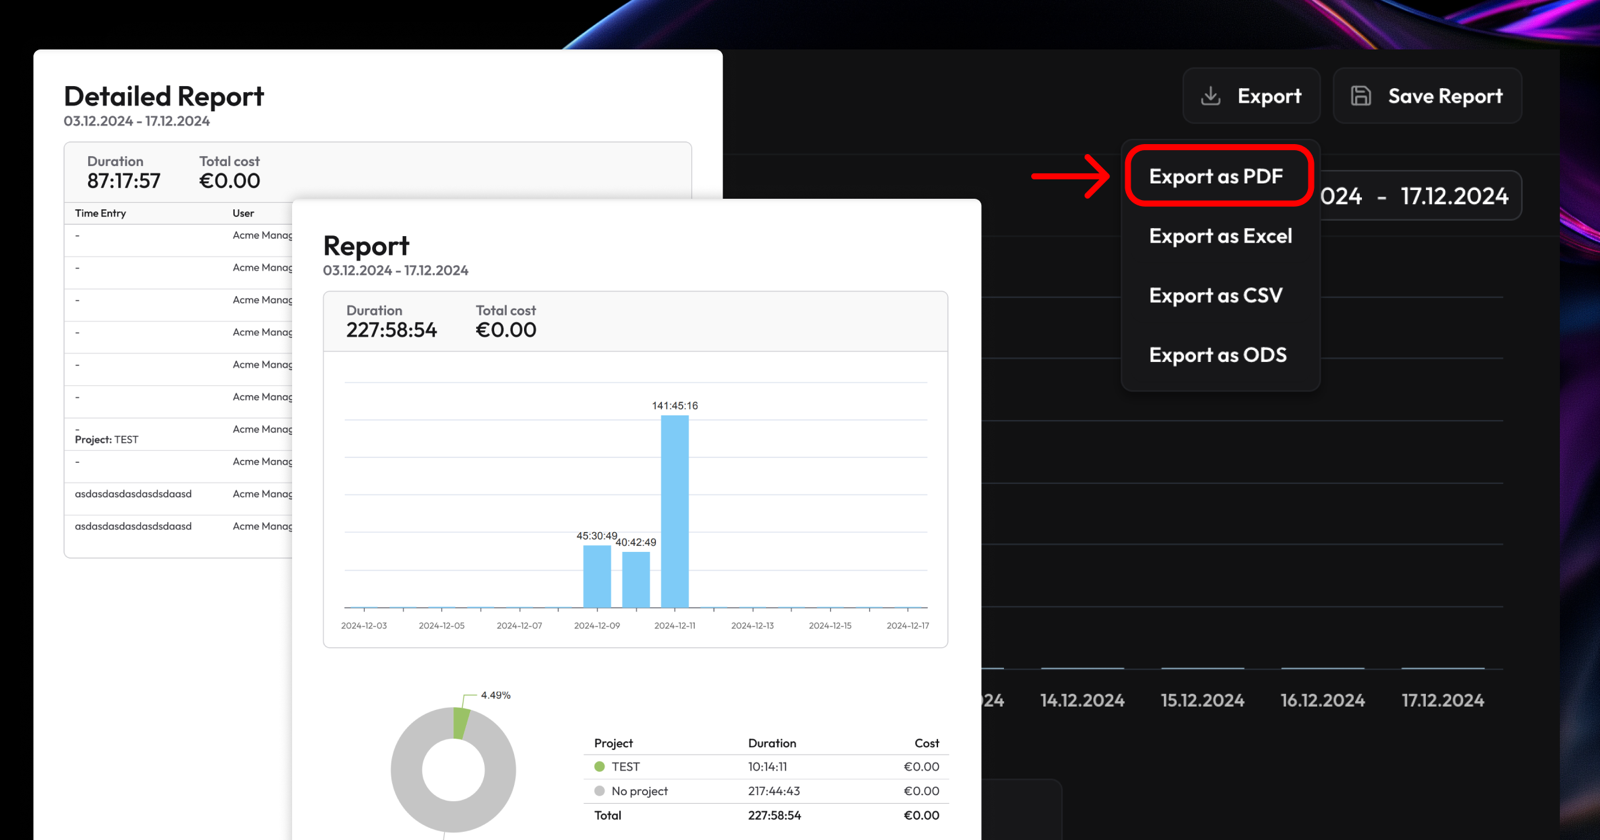
Task: Click the floppy disk save icon
Action: (x=1361, y=96)
